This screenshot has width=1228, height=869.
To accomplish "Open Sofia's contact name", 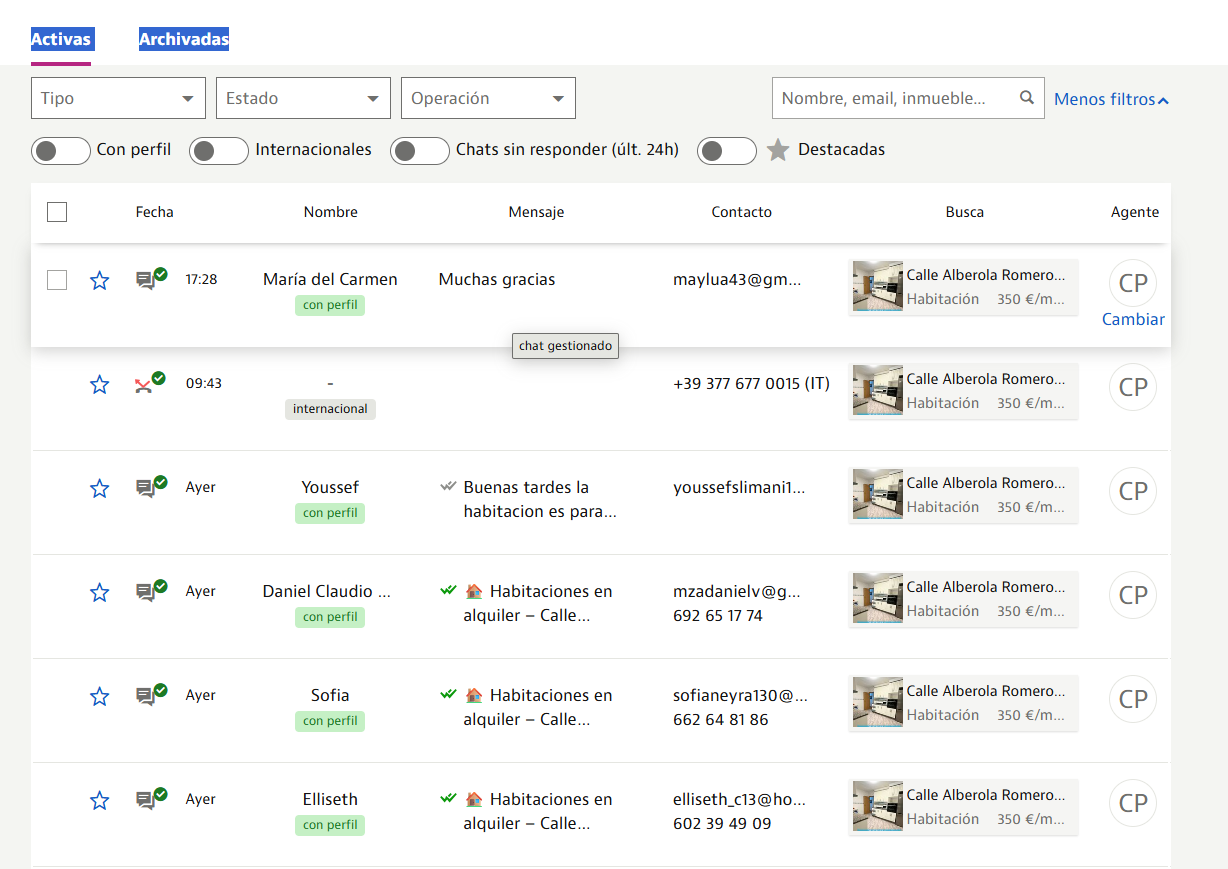I will [x=330, y=695].
